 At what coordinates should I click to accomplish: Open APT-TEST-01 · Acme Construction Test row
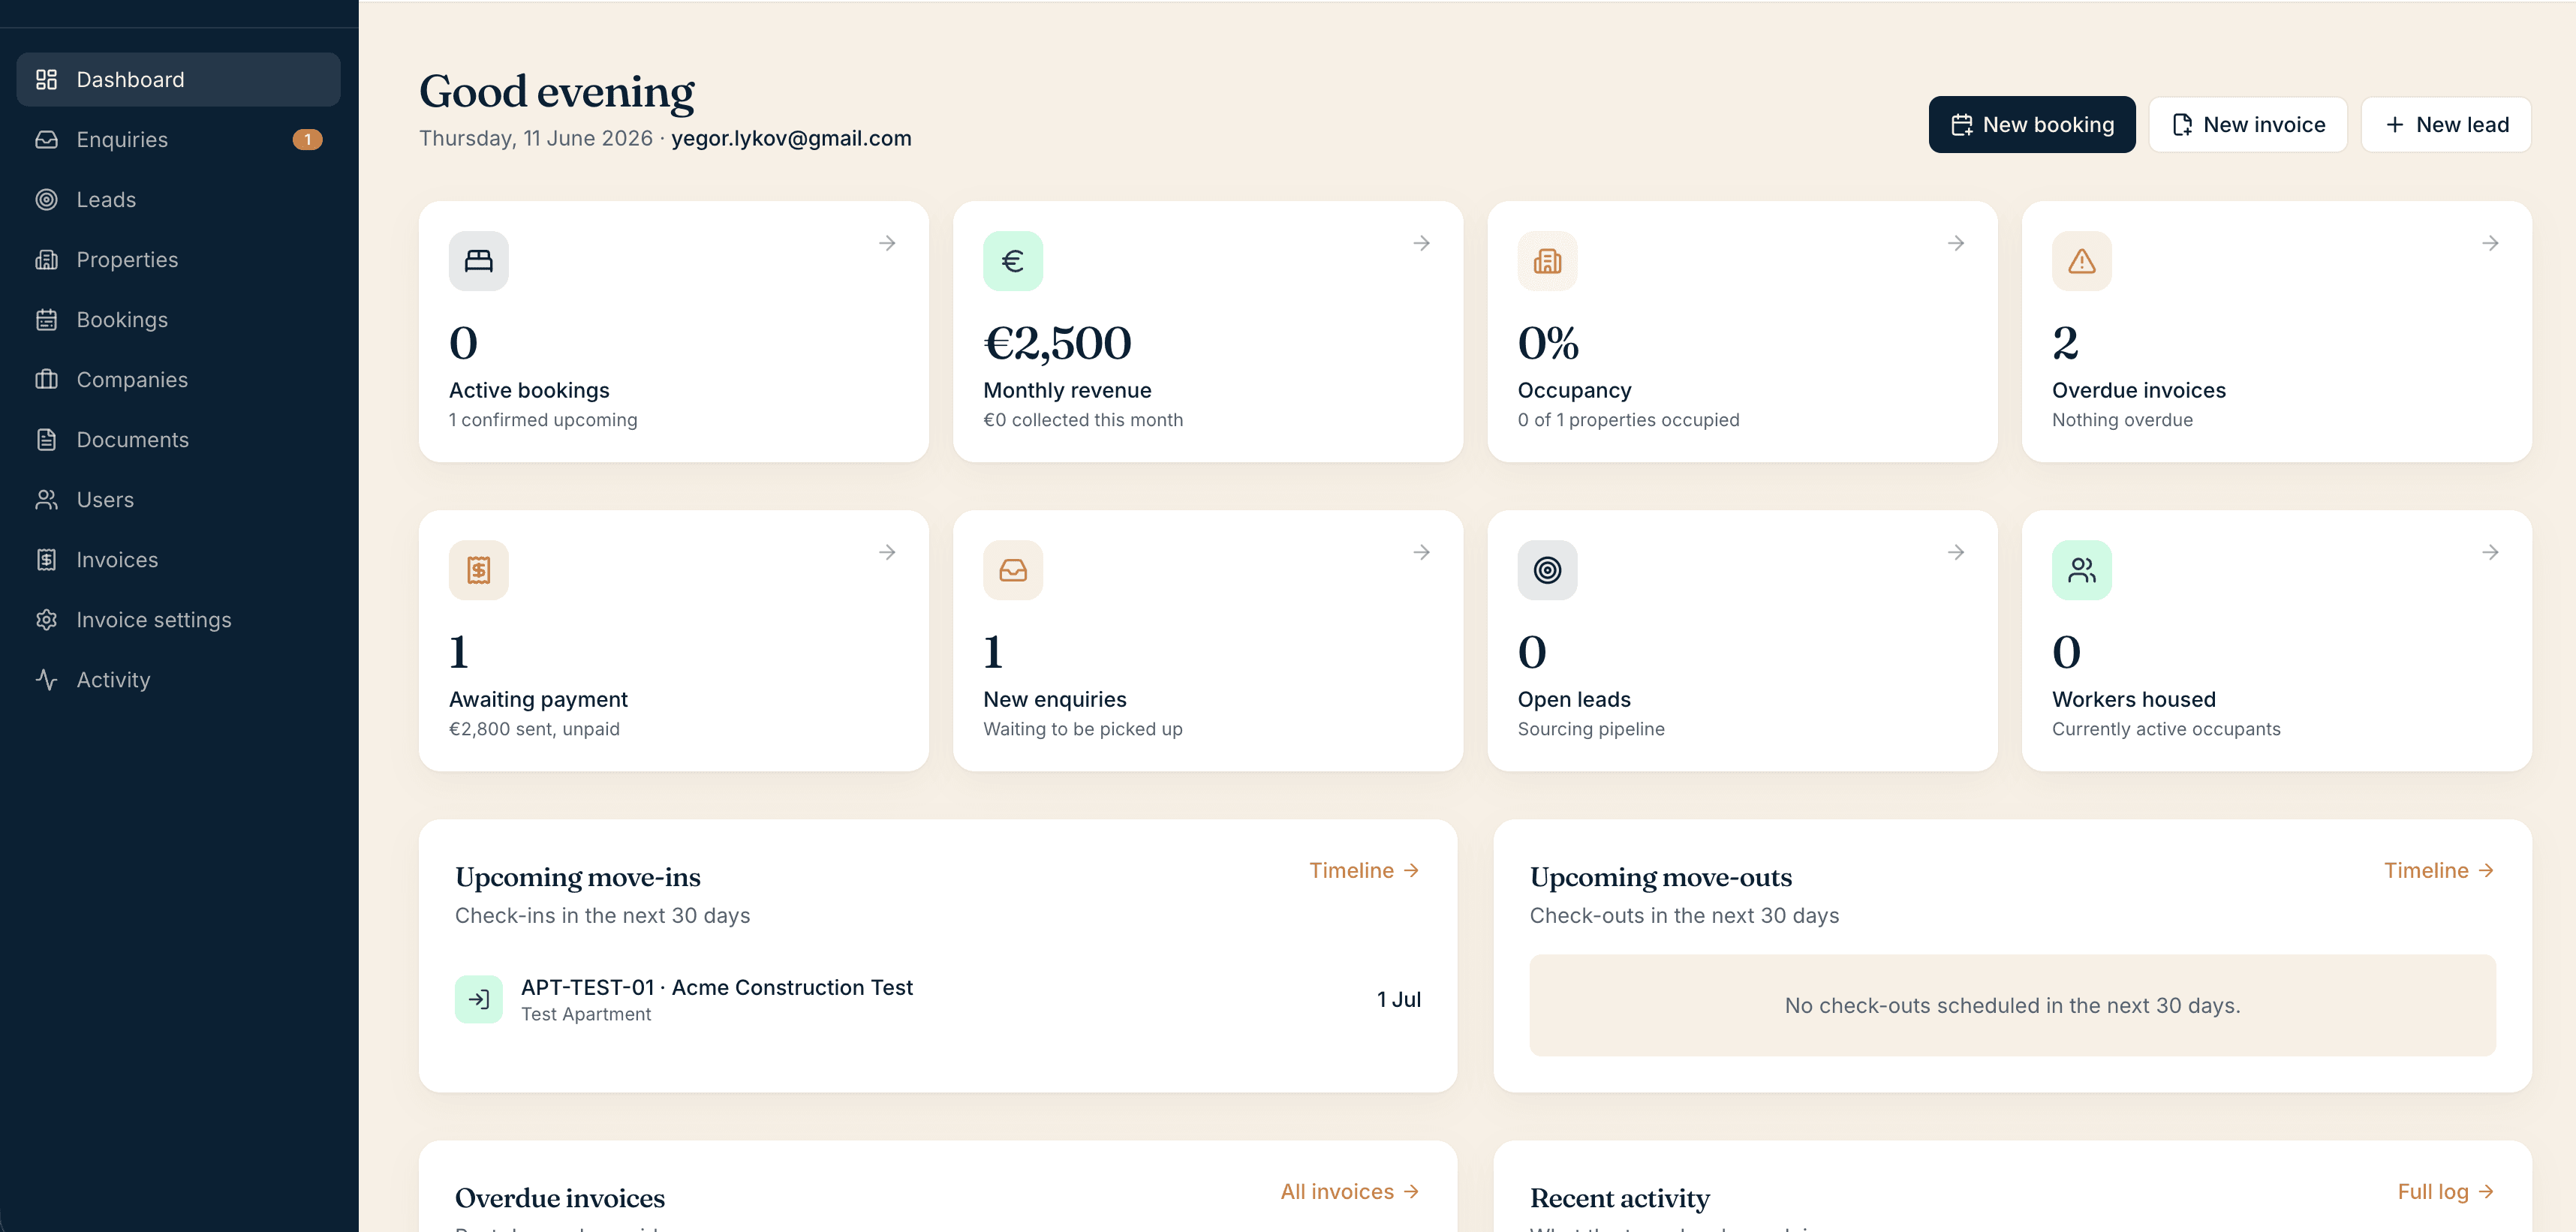tap(937, 999)
